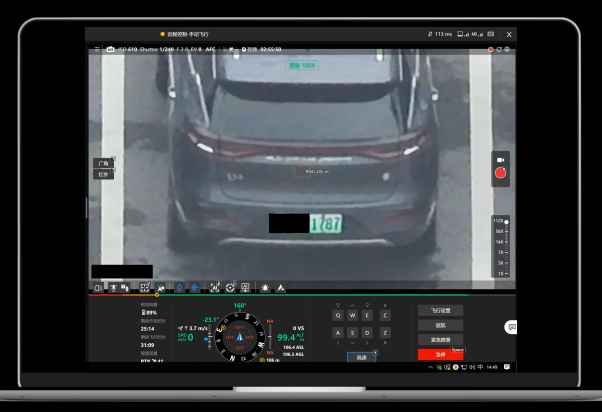This screenshot has height=412, width=602.
Task: Click the yellow marker on the progress bar
Action: tap(157, 295)
